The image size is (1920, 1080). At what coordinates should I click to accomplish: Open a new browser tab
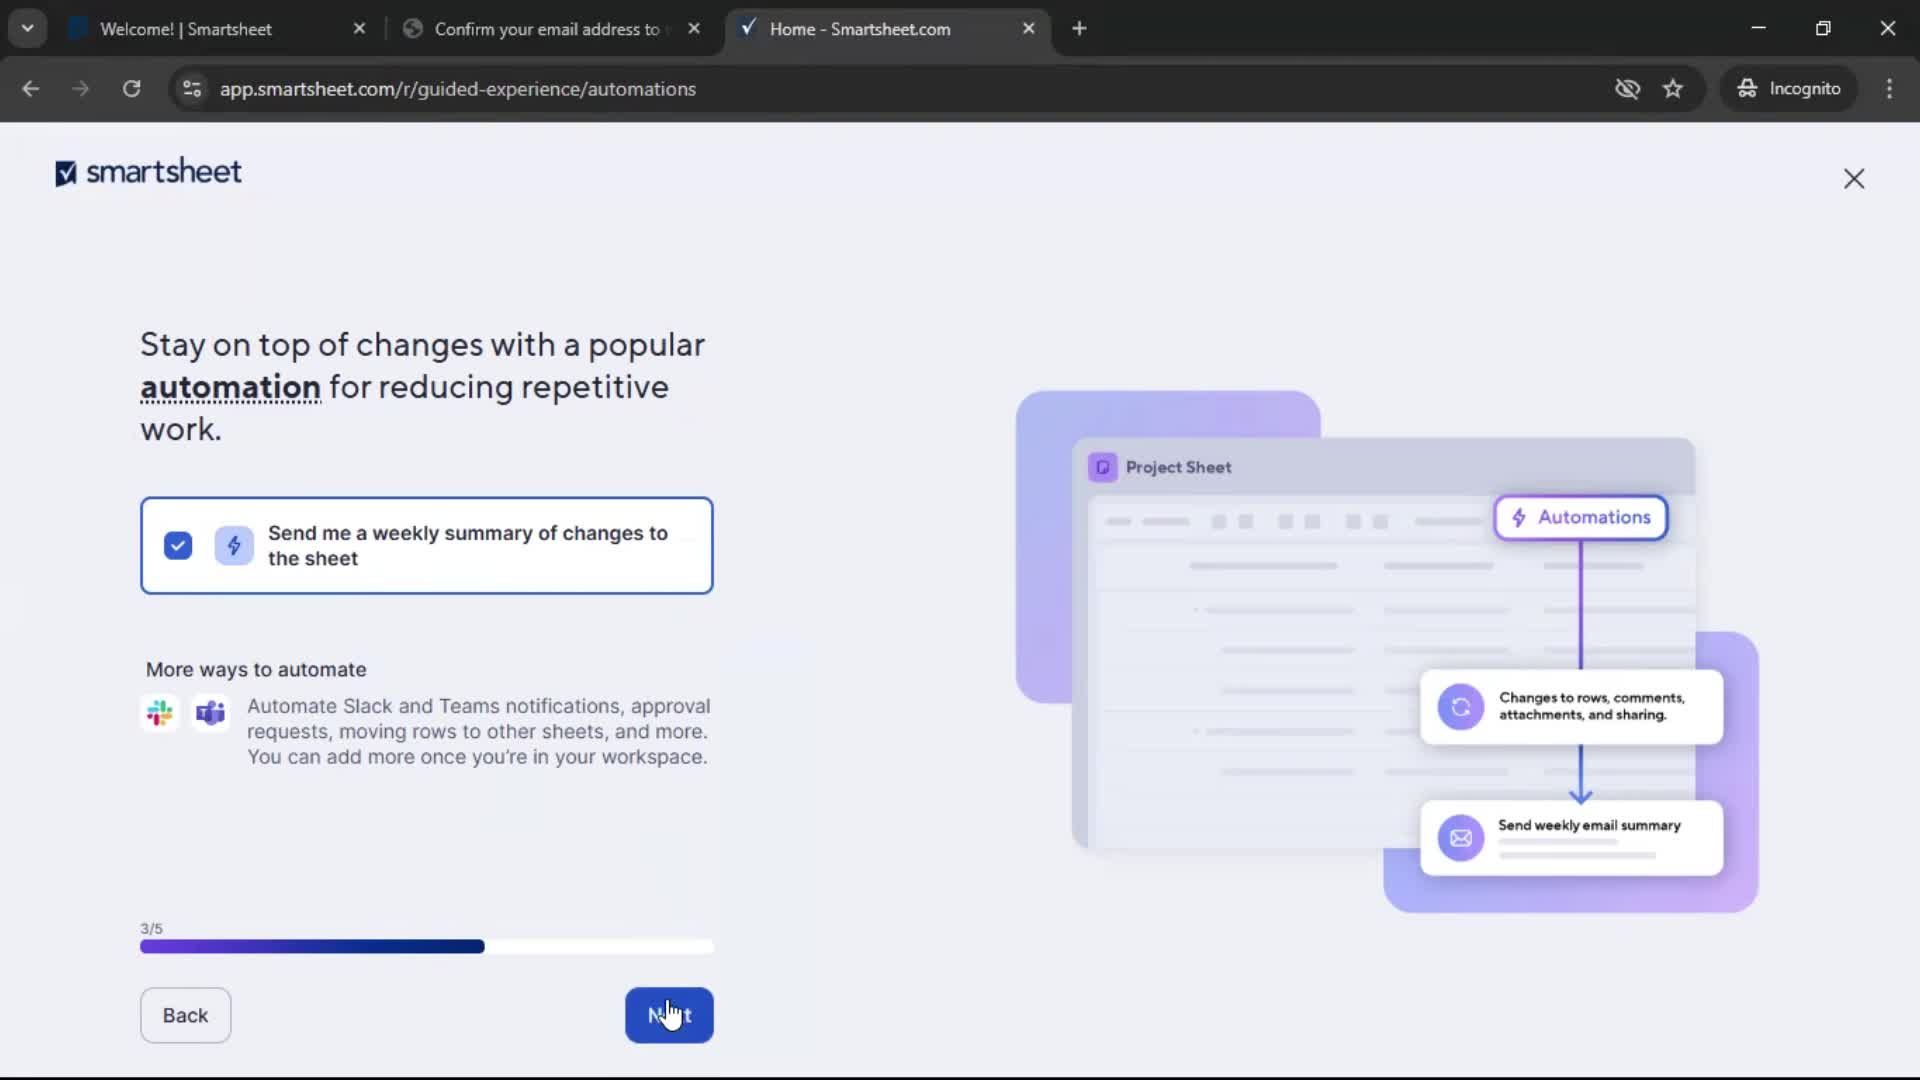coord(1080,29)
